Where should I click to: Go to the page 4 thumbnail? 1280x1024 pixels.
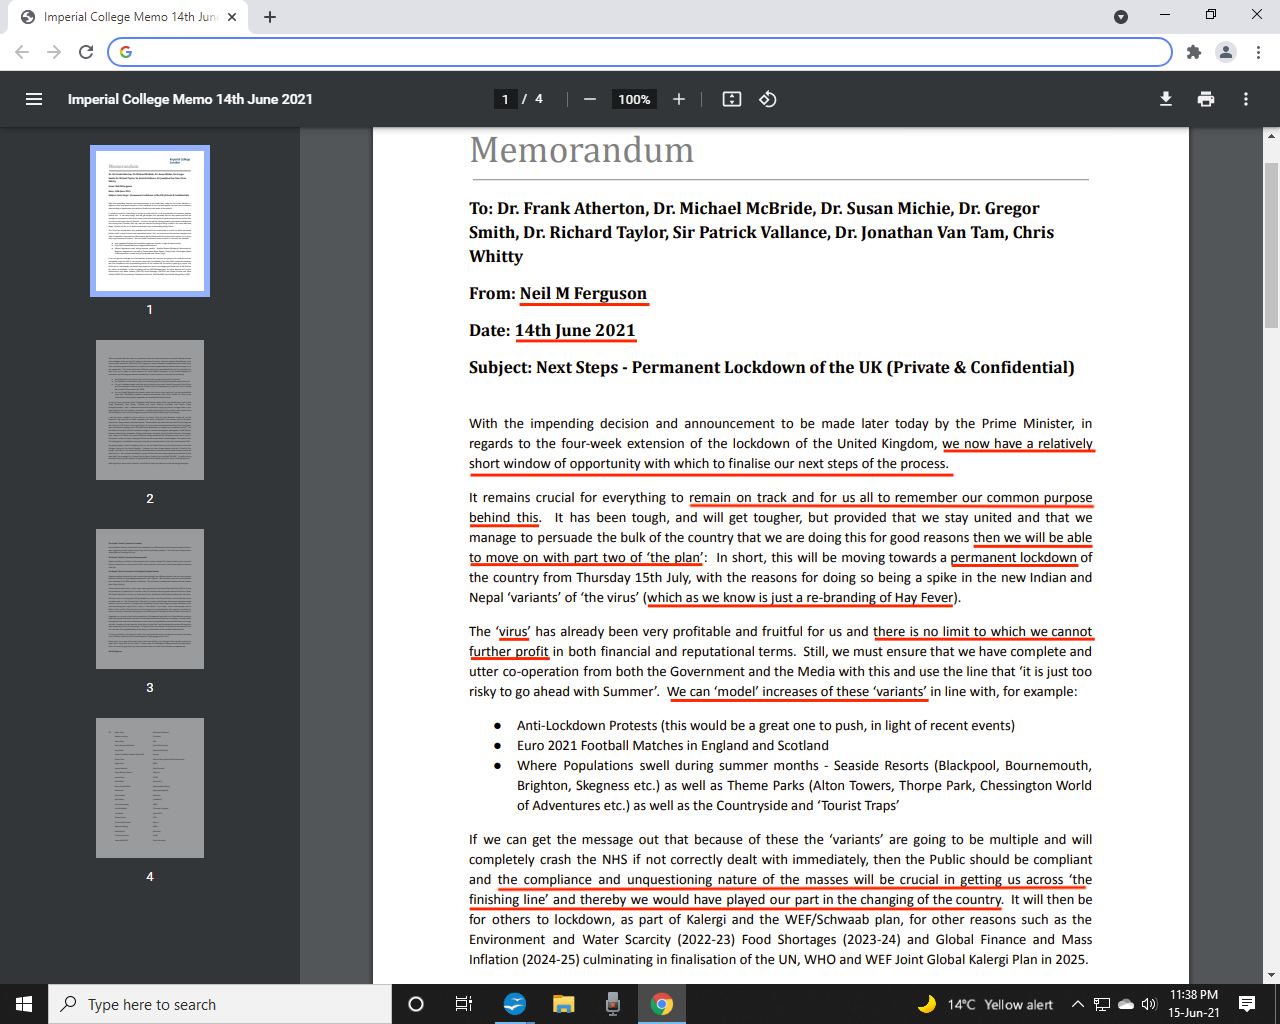click(150, 788)
